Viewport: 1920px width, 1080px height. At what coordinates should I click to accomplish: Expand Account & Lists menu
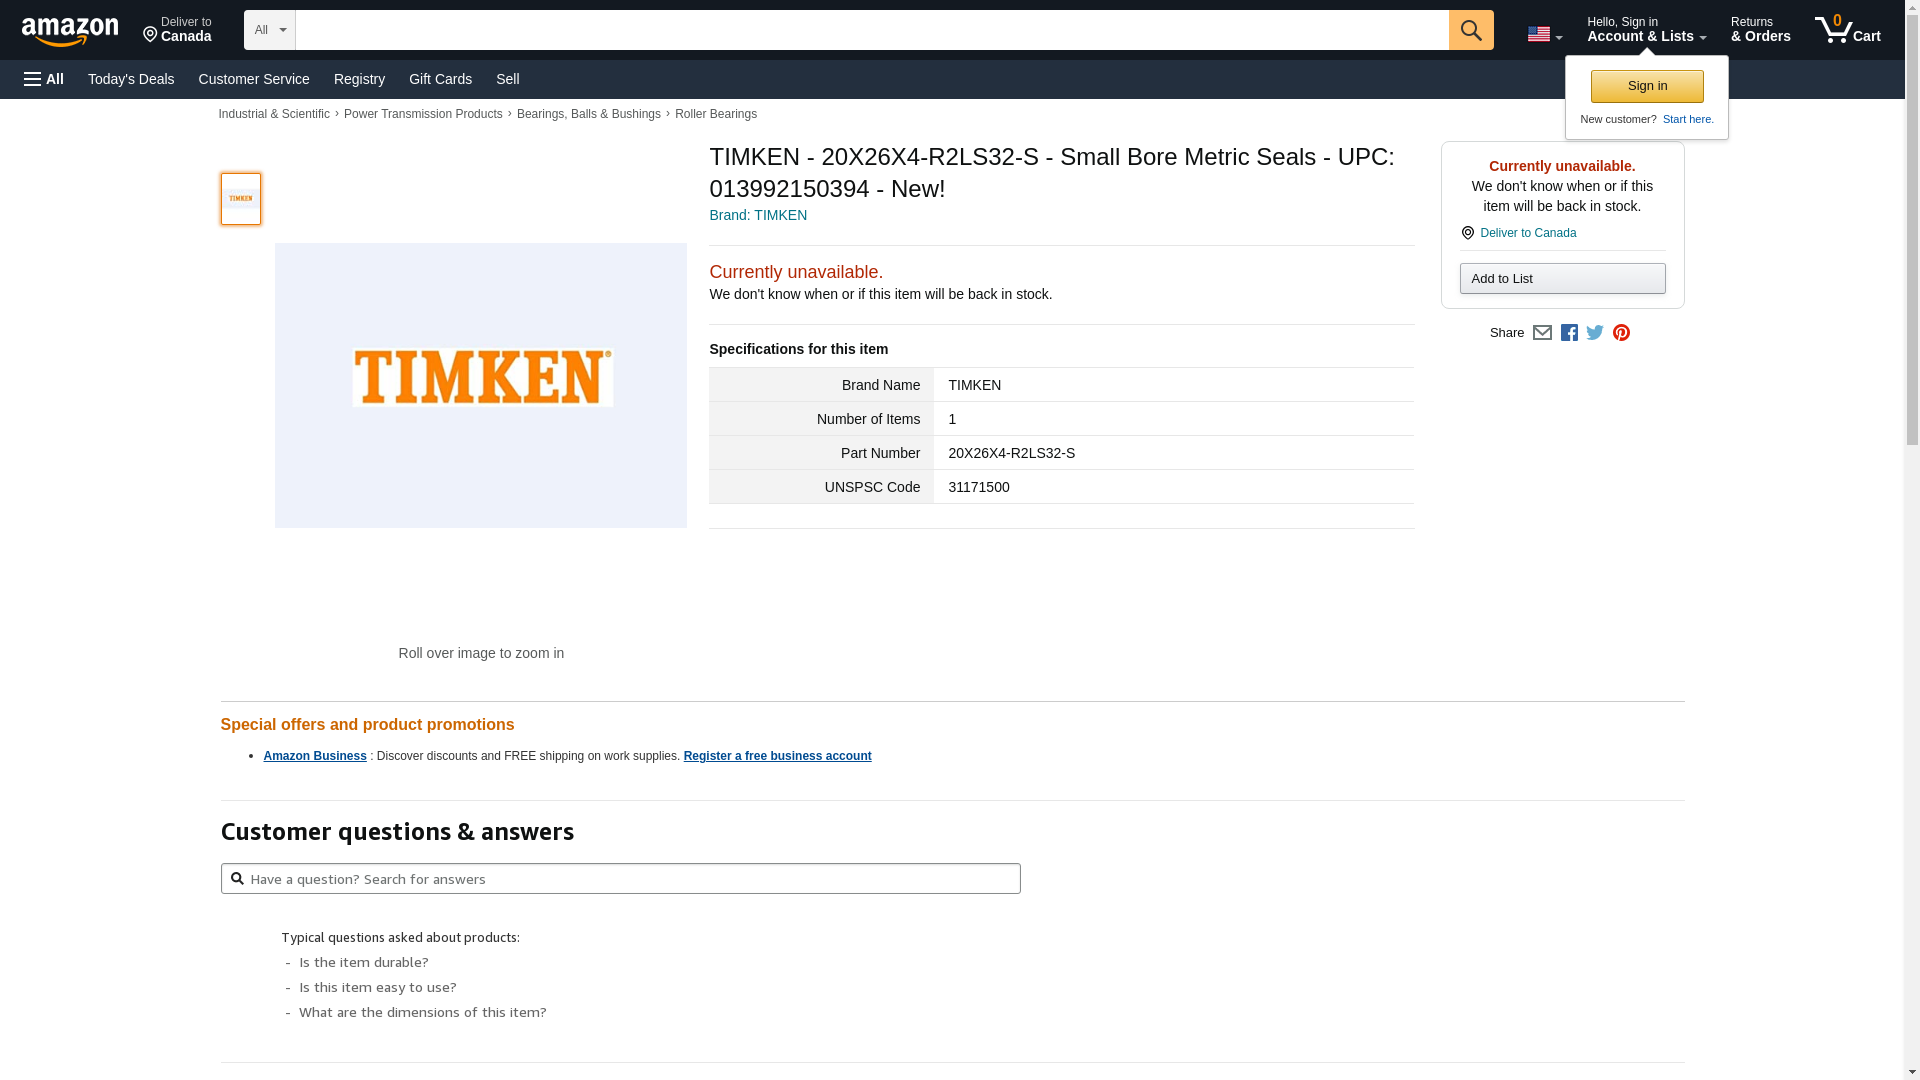(x=1646, y=30)
